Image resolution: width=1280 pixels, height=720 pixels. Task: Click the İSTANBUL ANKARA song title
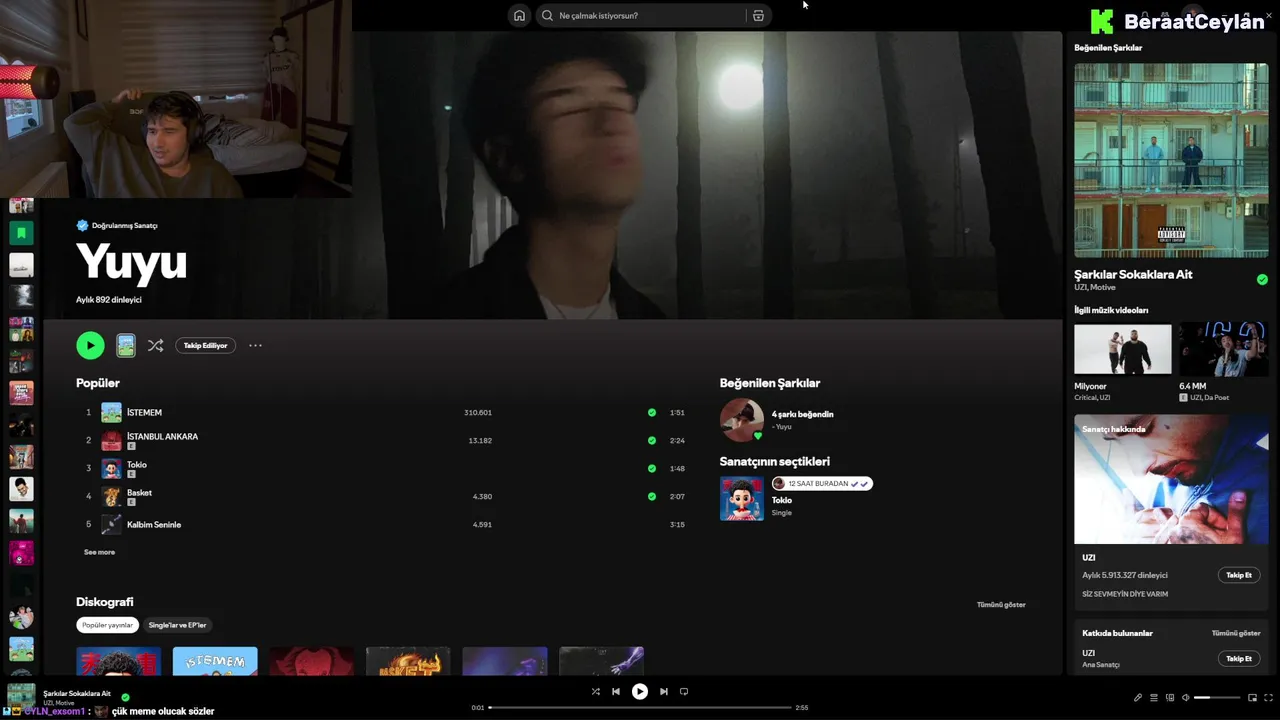(x=162, y=436)
